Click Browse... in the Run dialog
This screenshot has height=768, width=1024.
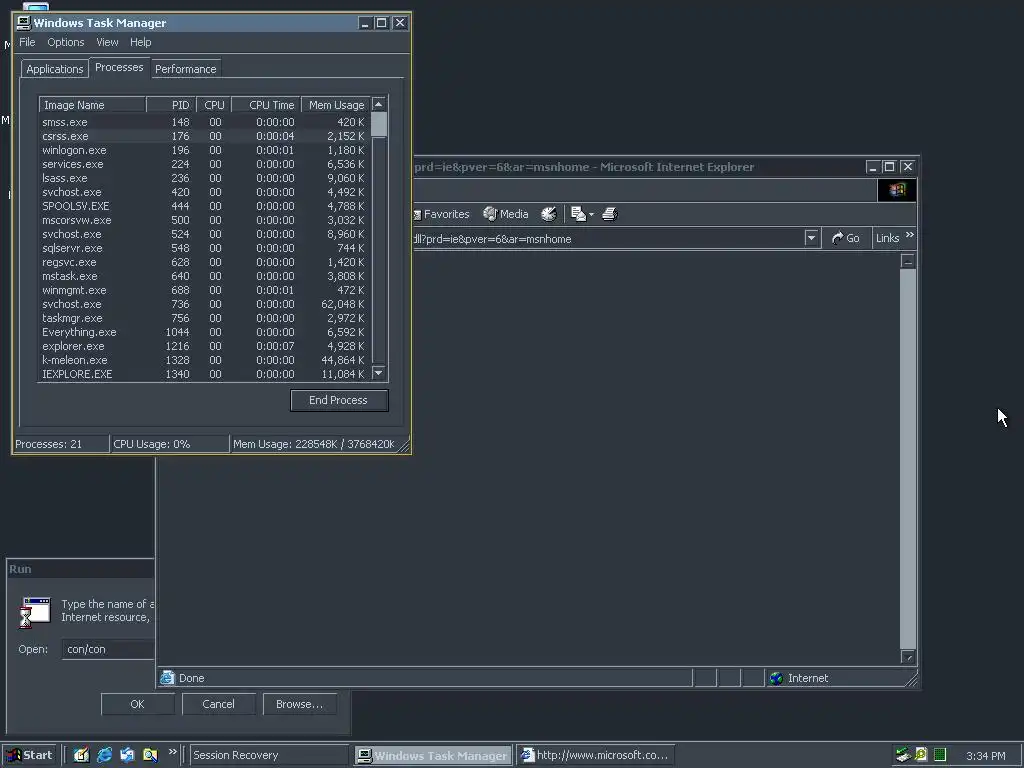(299, 704)
